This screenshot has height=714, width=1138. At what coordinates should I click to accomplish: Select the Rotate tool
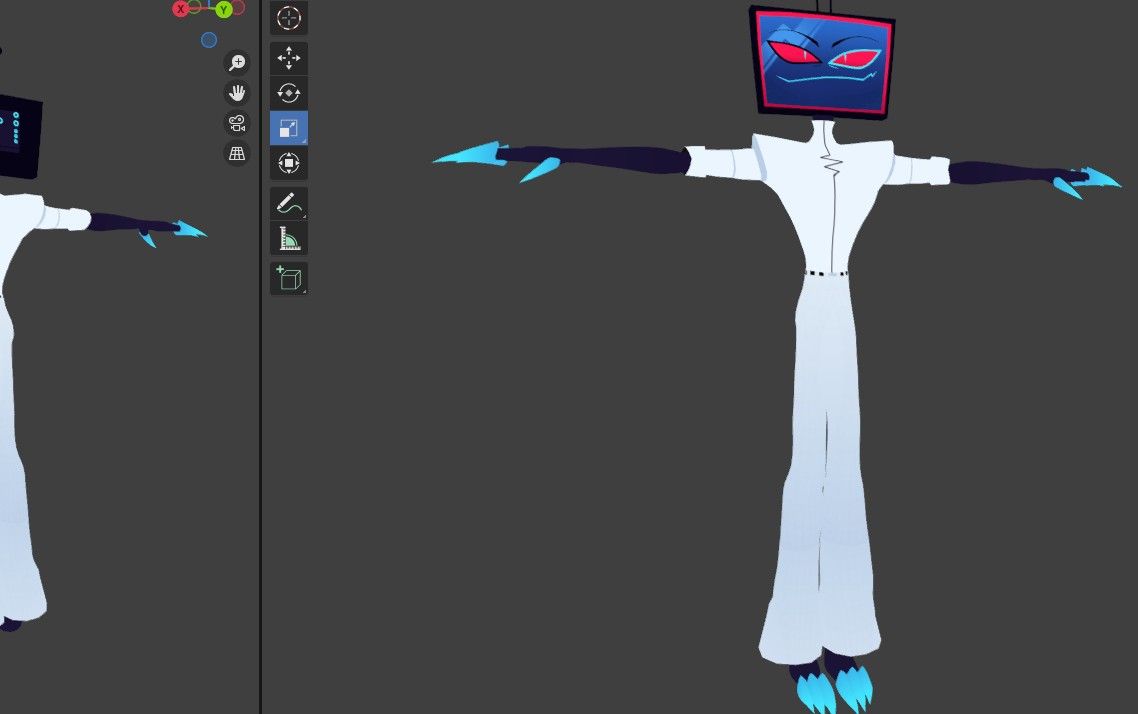tap(289, 93)
